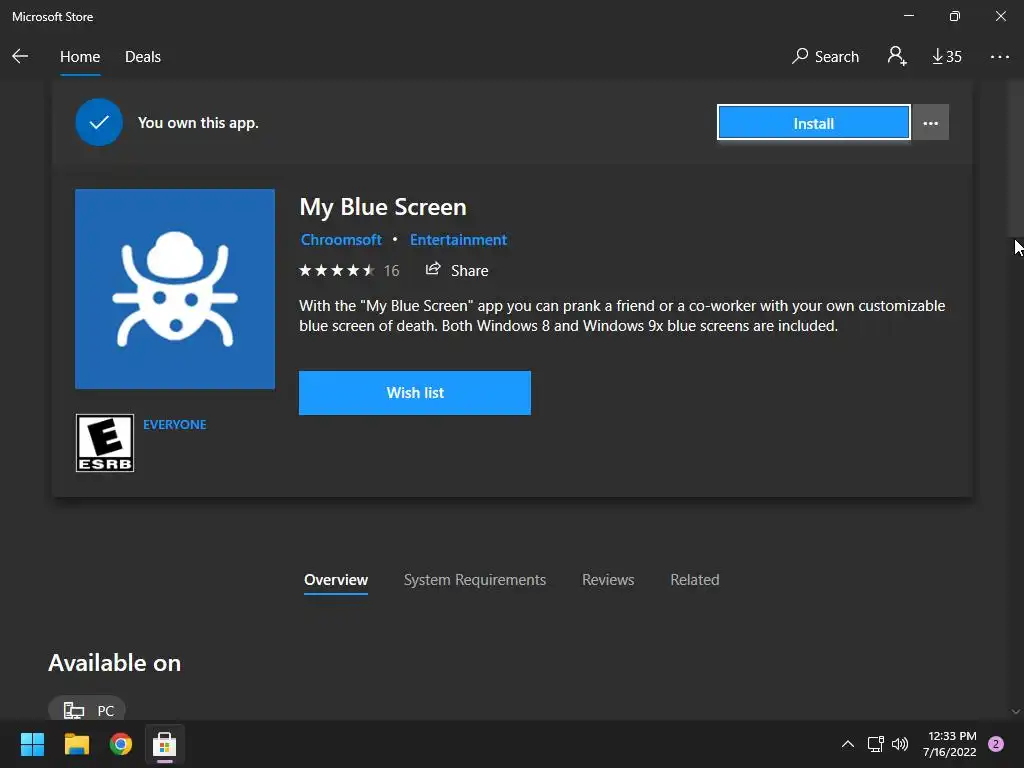The height and width of the screenshot is (768, 1024).
Task: Open the Deals tab
Action: pos(143,57)
